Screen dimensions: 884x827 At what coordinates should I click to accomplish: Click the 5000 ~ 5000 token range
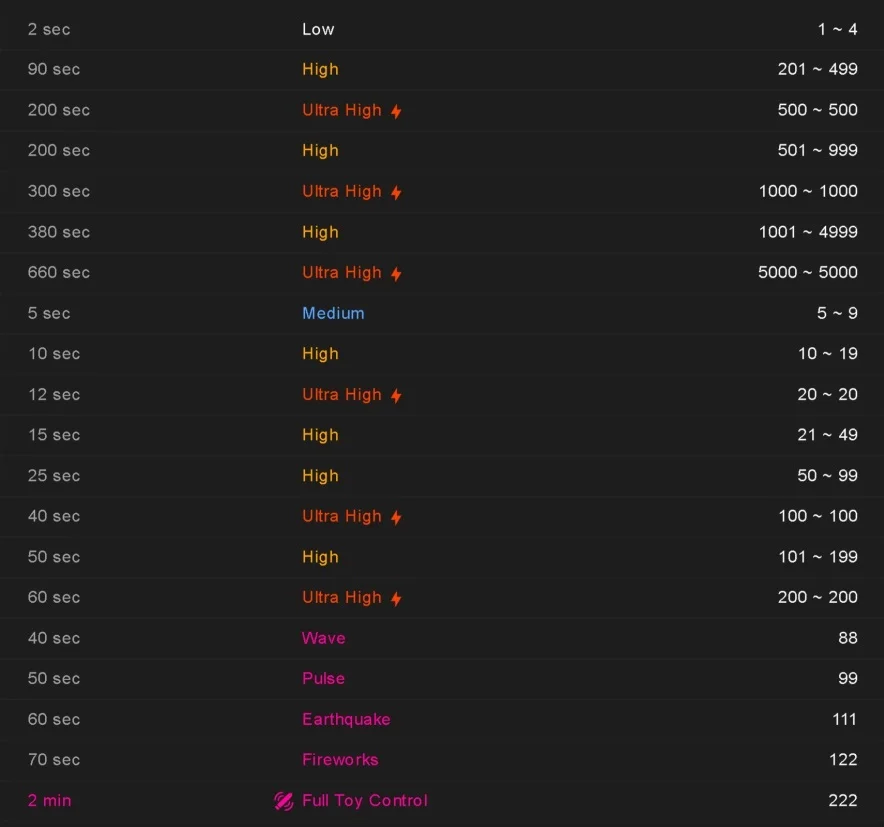[x=808, y=272]
